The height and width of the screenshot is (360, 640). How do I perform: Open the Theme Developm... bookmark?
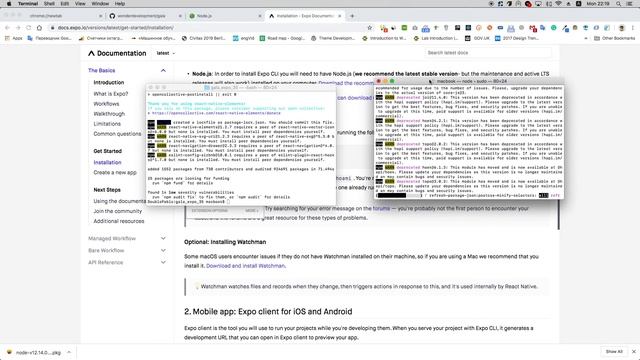(x=333, y=38)
